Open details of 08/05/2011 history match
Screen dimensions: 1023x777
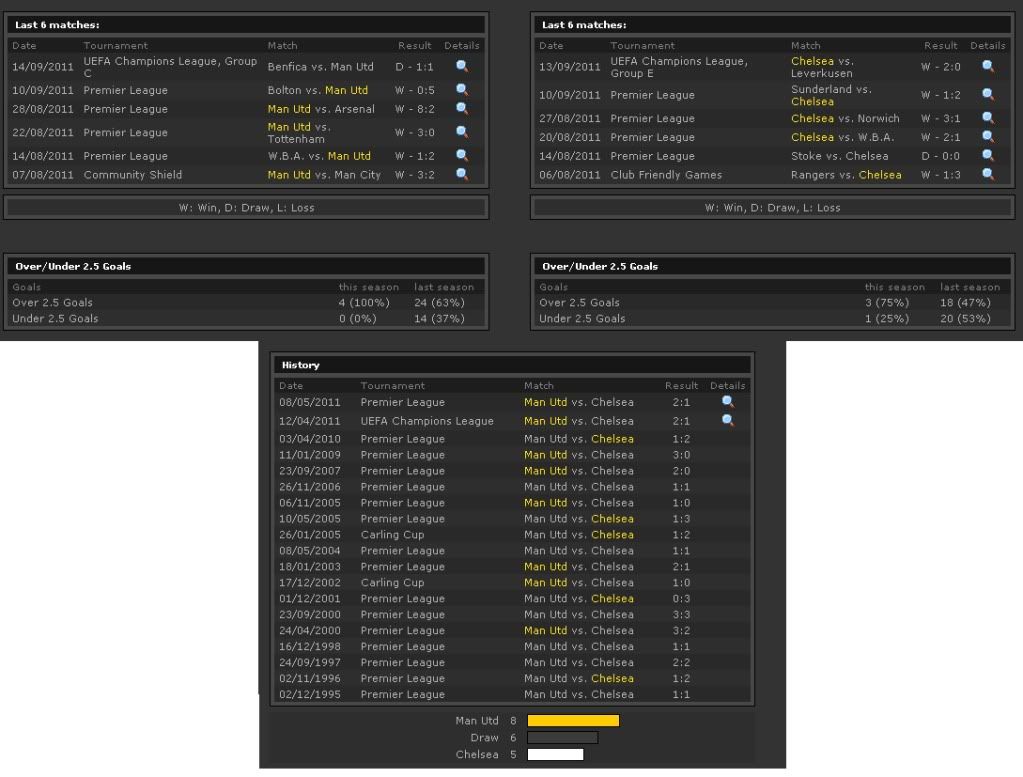click(x=728, y=402)
